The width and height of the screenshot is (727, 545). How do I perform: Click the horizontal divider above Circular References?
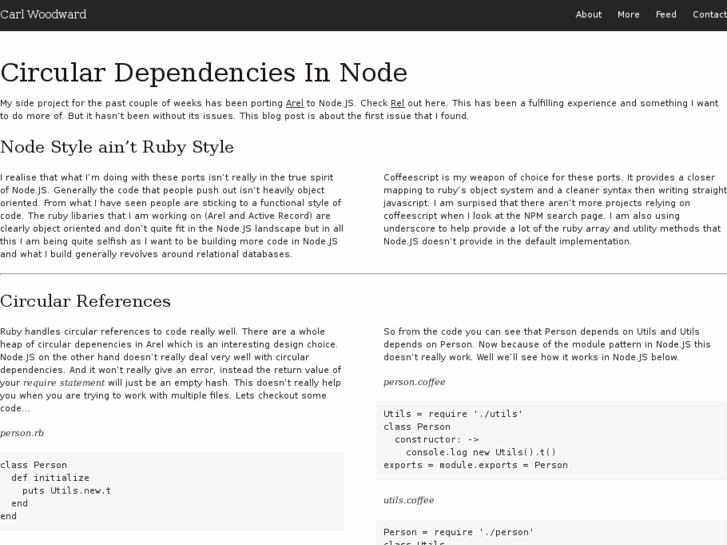pos(363,273)
